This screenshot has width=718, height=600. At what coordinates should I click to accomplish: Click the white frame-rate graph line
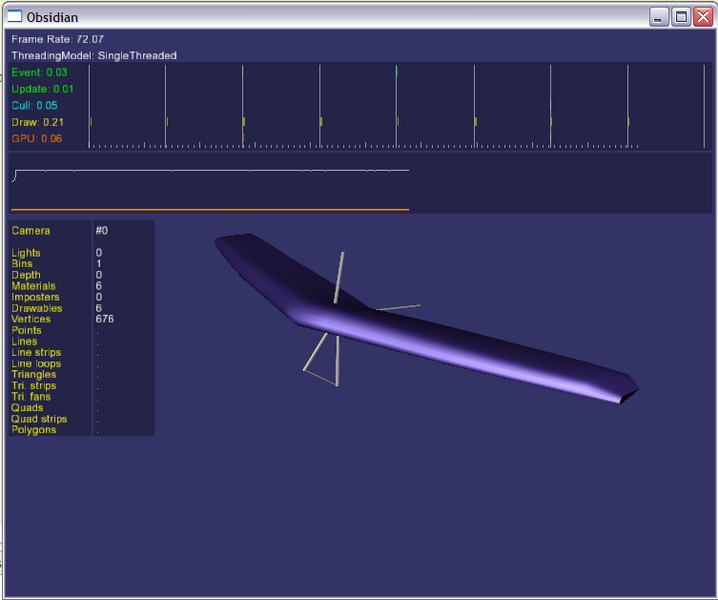(x=210, y=171)
